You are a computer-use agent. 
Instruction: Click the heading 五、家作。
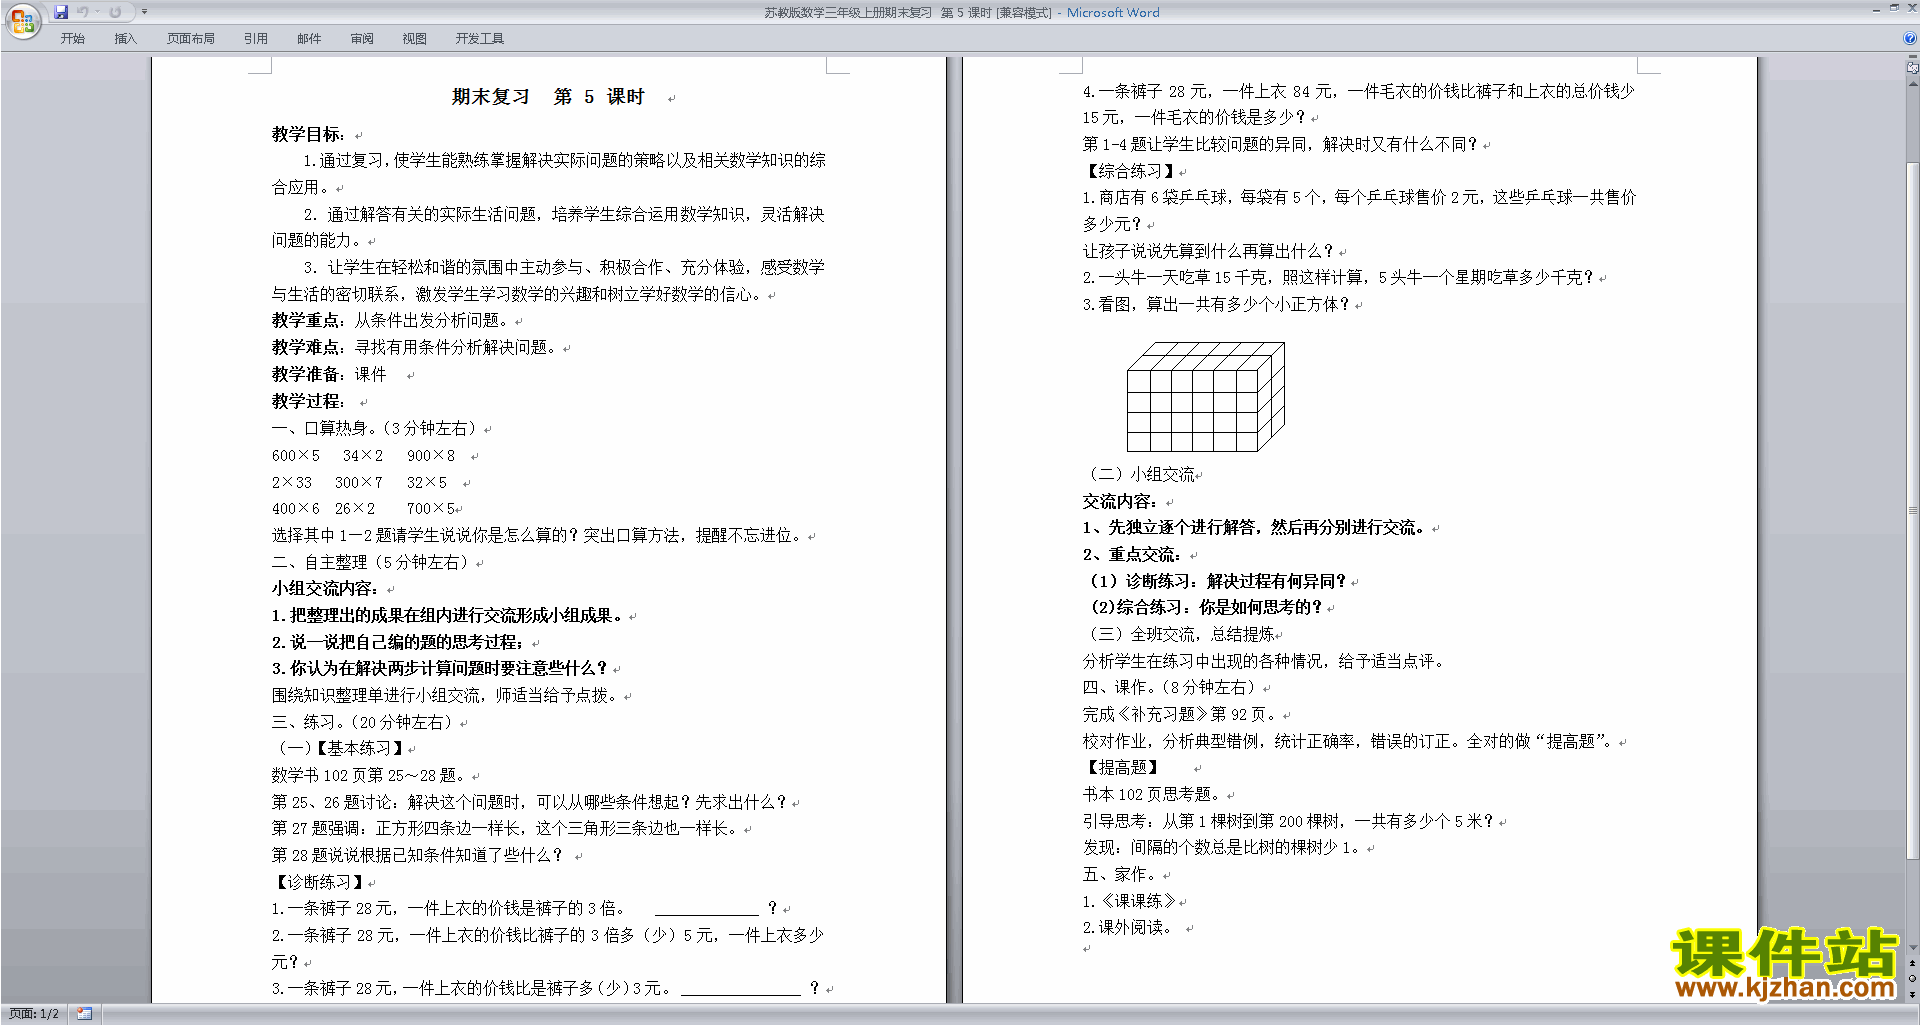[1120, 874]
